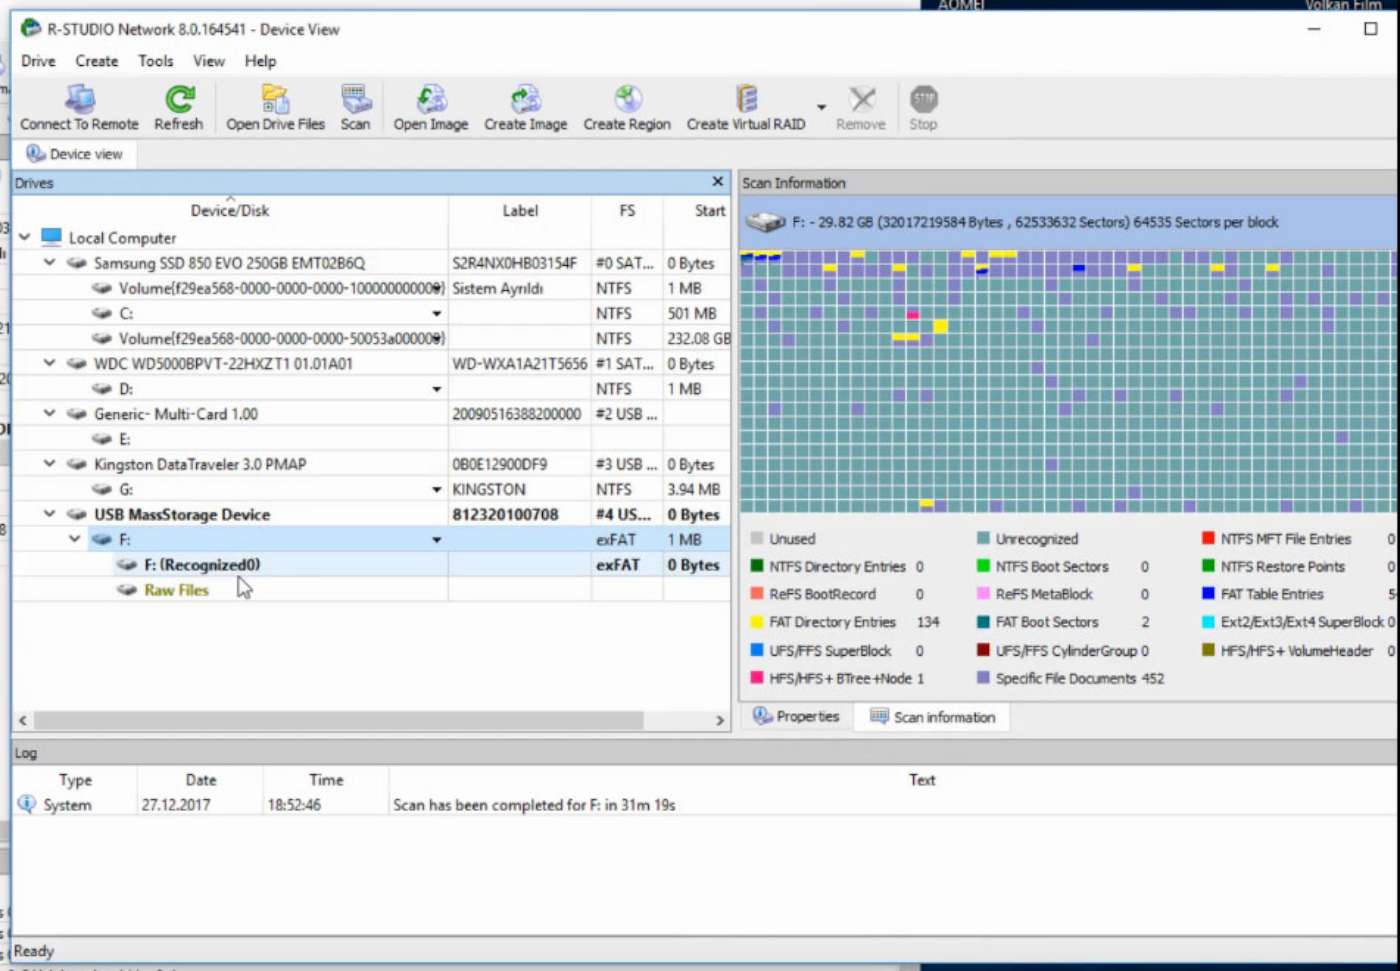Open the dropdown arrow on the F: drive row
The height and width of the screenshot is (971, 1400).
pos(436,540)
